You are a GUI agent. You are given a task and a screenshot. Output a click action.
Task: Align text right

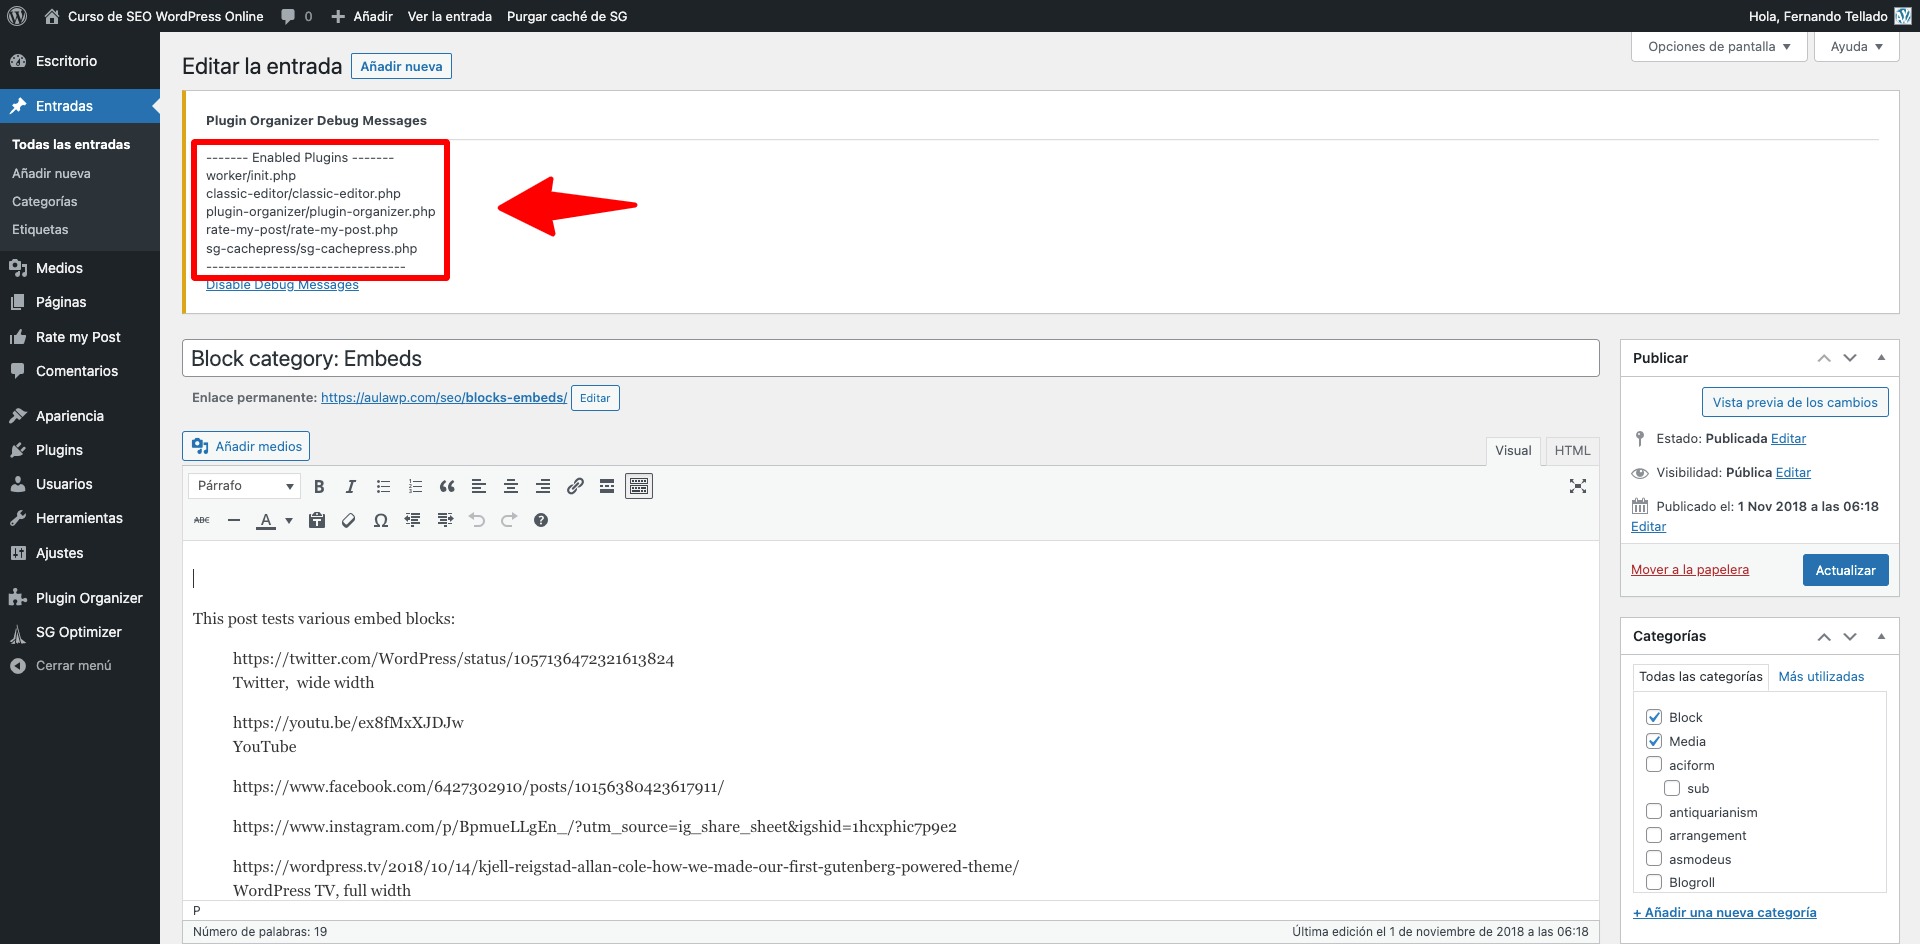[x=543, y=486]
